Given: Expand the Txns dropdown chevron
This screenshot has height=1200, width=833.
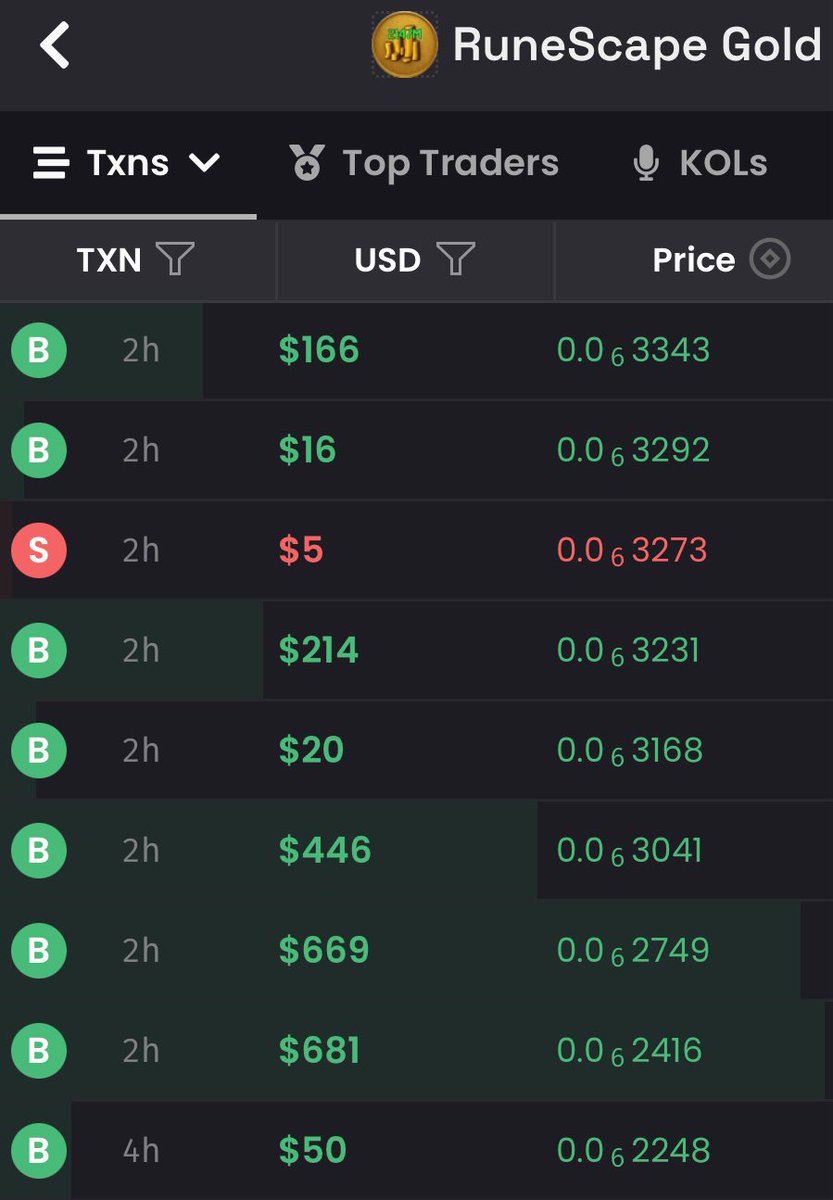Looking at the screenshot, I should coord(204,163).
